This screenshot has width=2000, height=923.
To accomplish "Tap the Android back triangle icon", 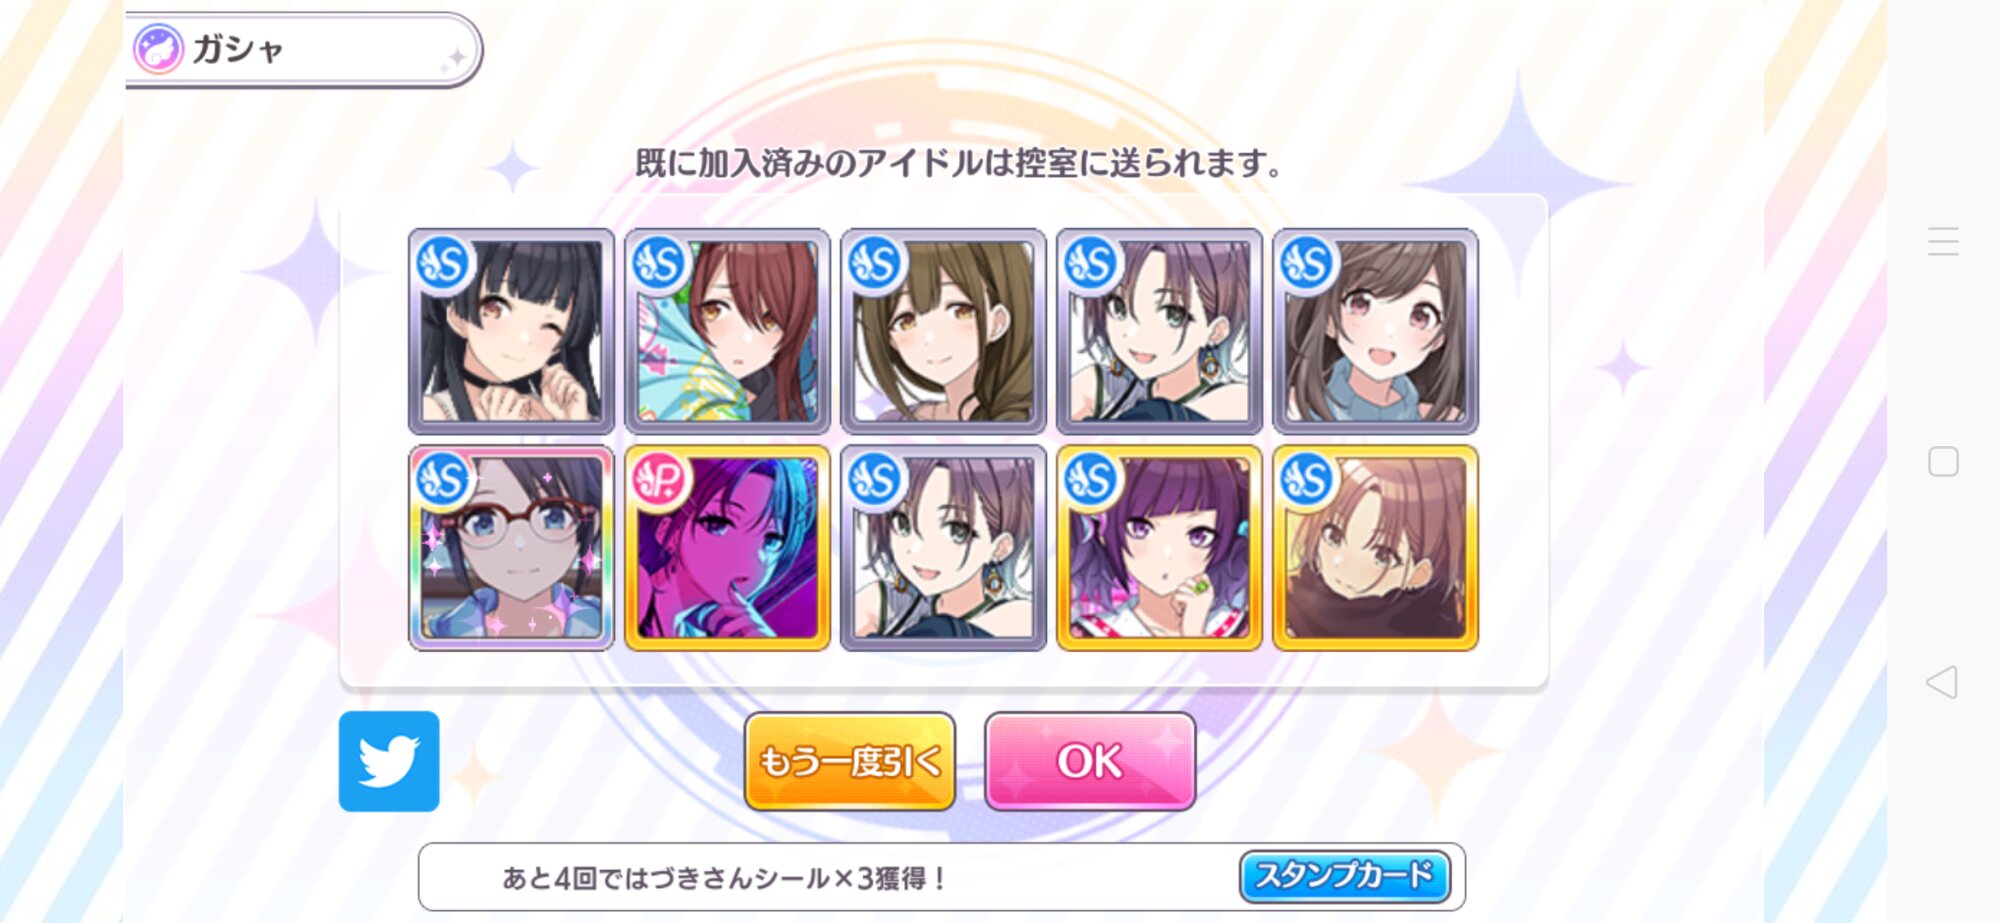I will coord(1942,682).
